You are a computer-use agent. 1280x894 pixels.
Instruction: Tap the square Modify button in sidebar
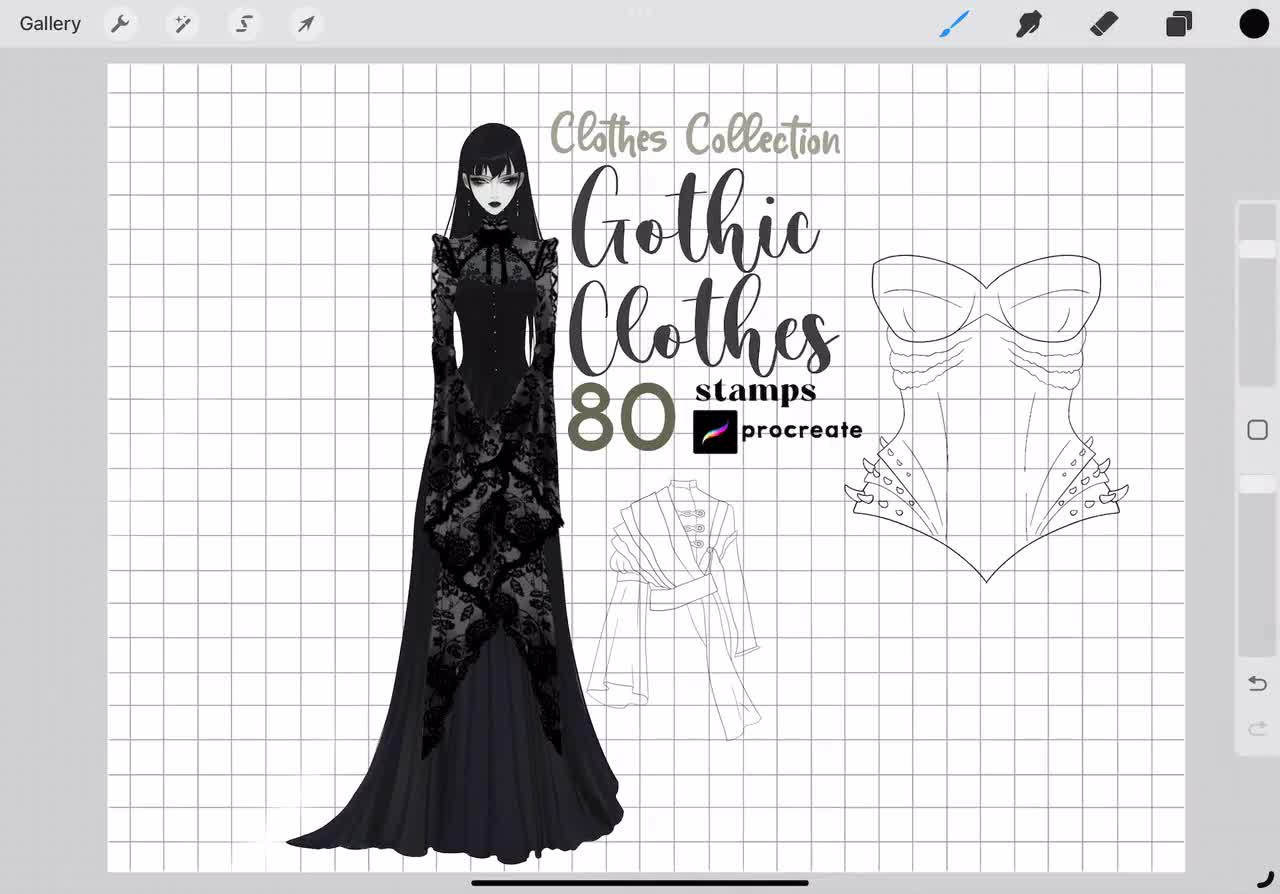(x=1257, y=430)
